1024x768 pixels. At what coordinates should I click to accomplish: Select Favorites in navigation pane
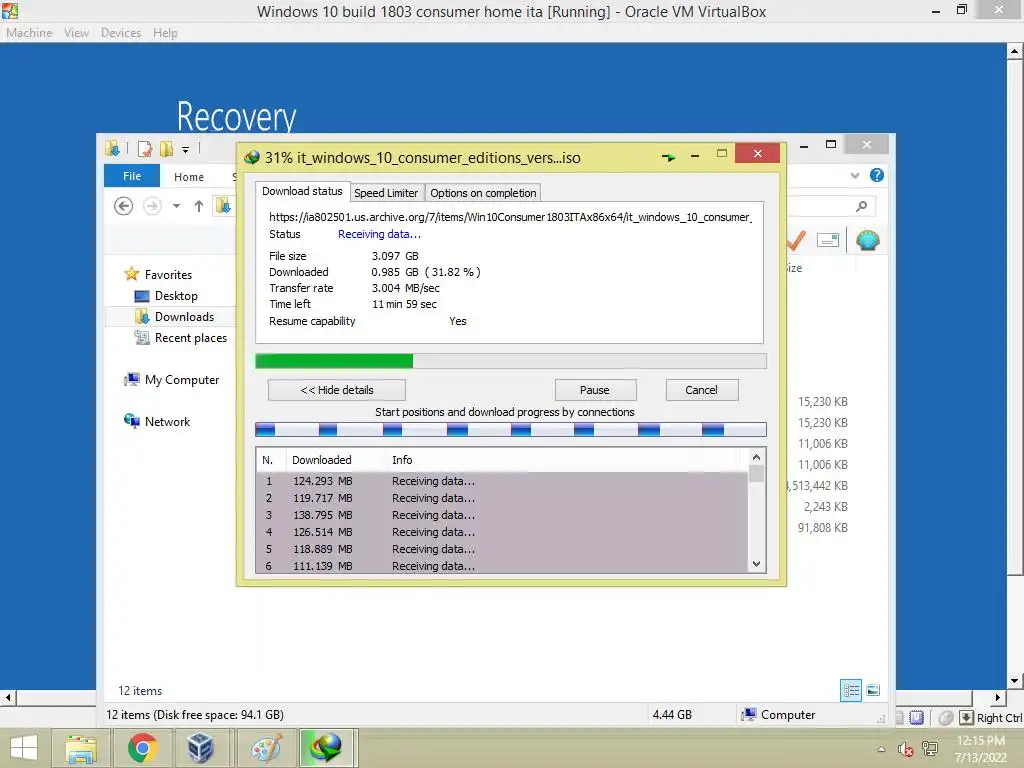[168, 275]
